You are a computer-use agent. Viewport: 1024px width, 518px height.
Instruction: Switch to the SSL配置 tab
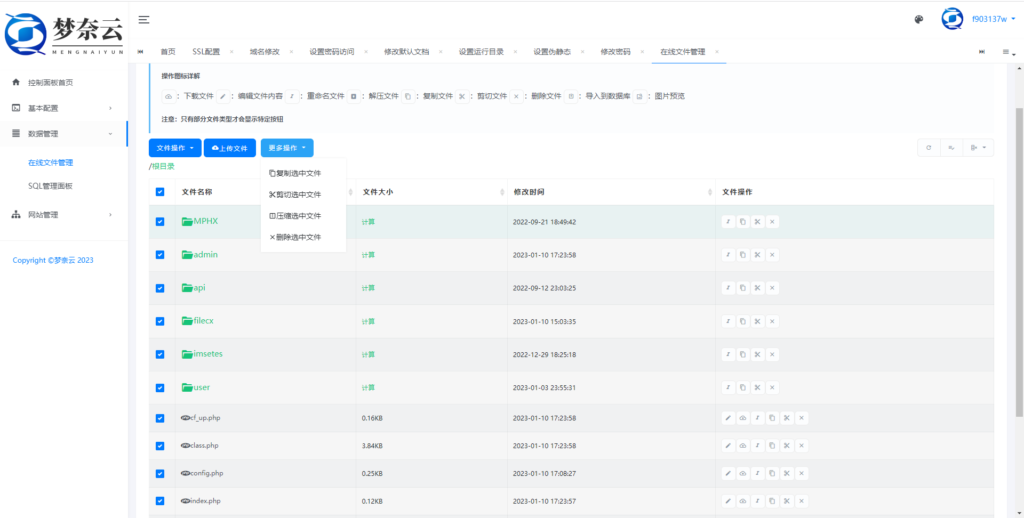coord(209,51)
